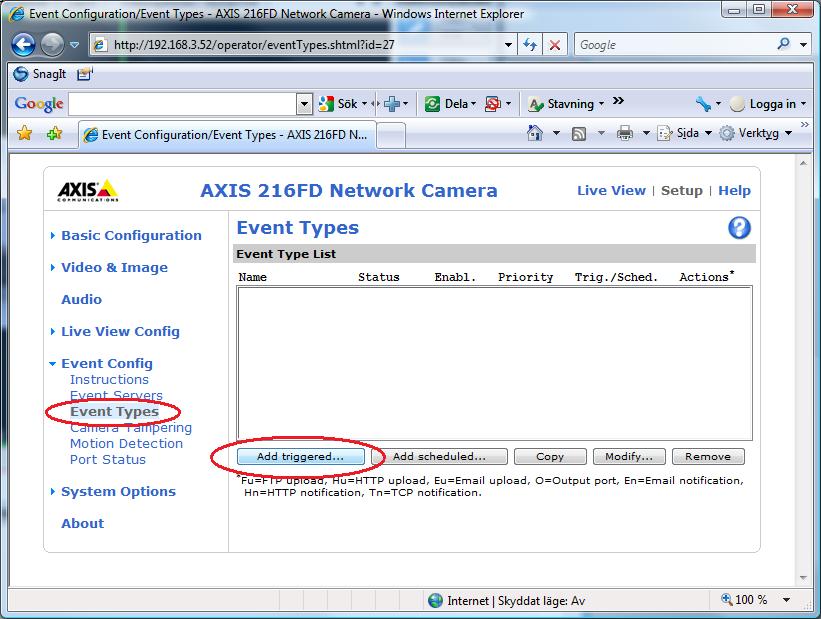Viewport: 821px width, 619px height.
Task: Collapse the Event Config menu
Action: coord(107,363)
